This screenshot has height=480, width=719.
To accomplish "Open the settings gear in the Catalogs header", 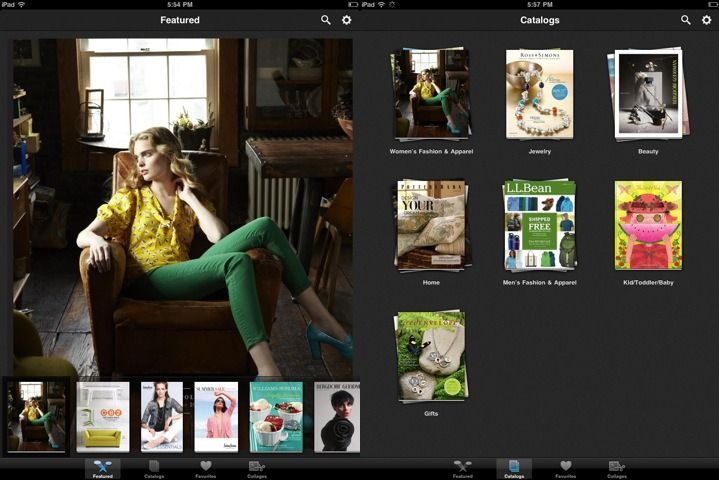I will pyautogui.click(x=707, y=20).
